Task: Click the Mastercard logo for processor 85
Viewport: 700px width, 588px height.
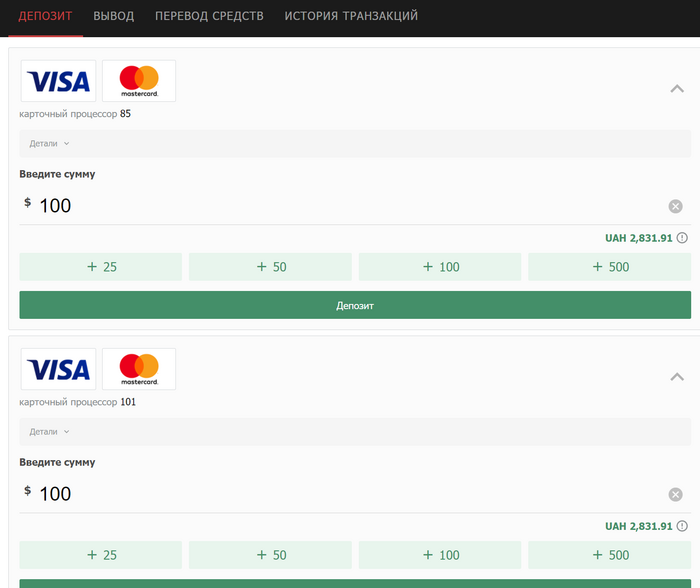Action: pyautogui.click(x=139, y=81)
